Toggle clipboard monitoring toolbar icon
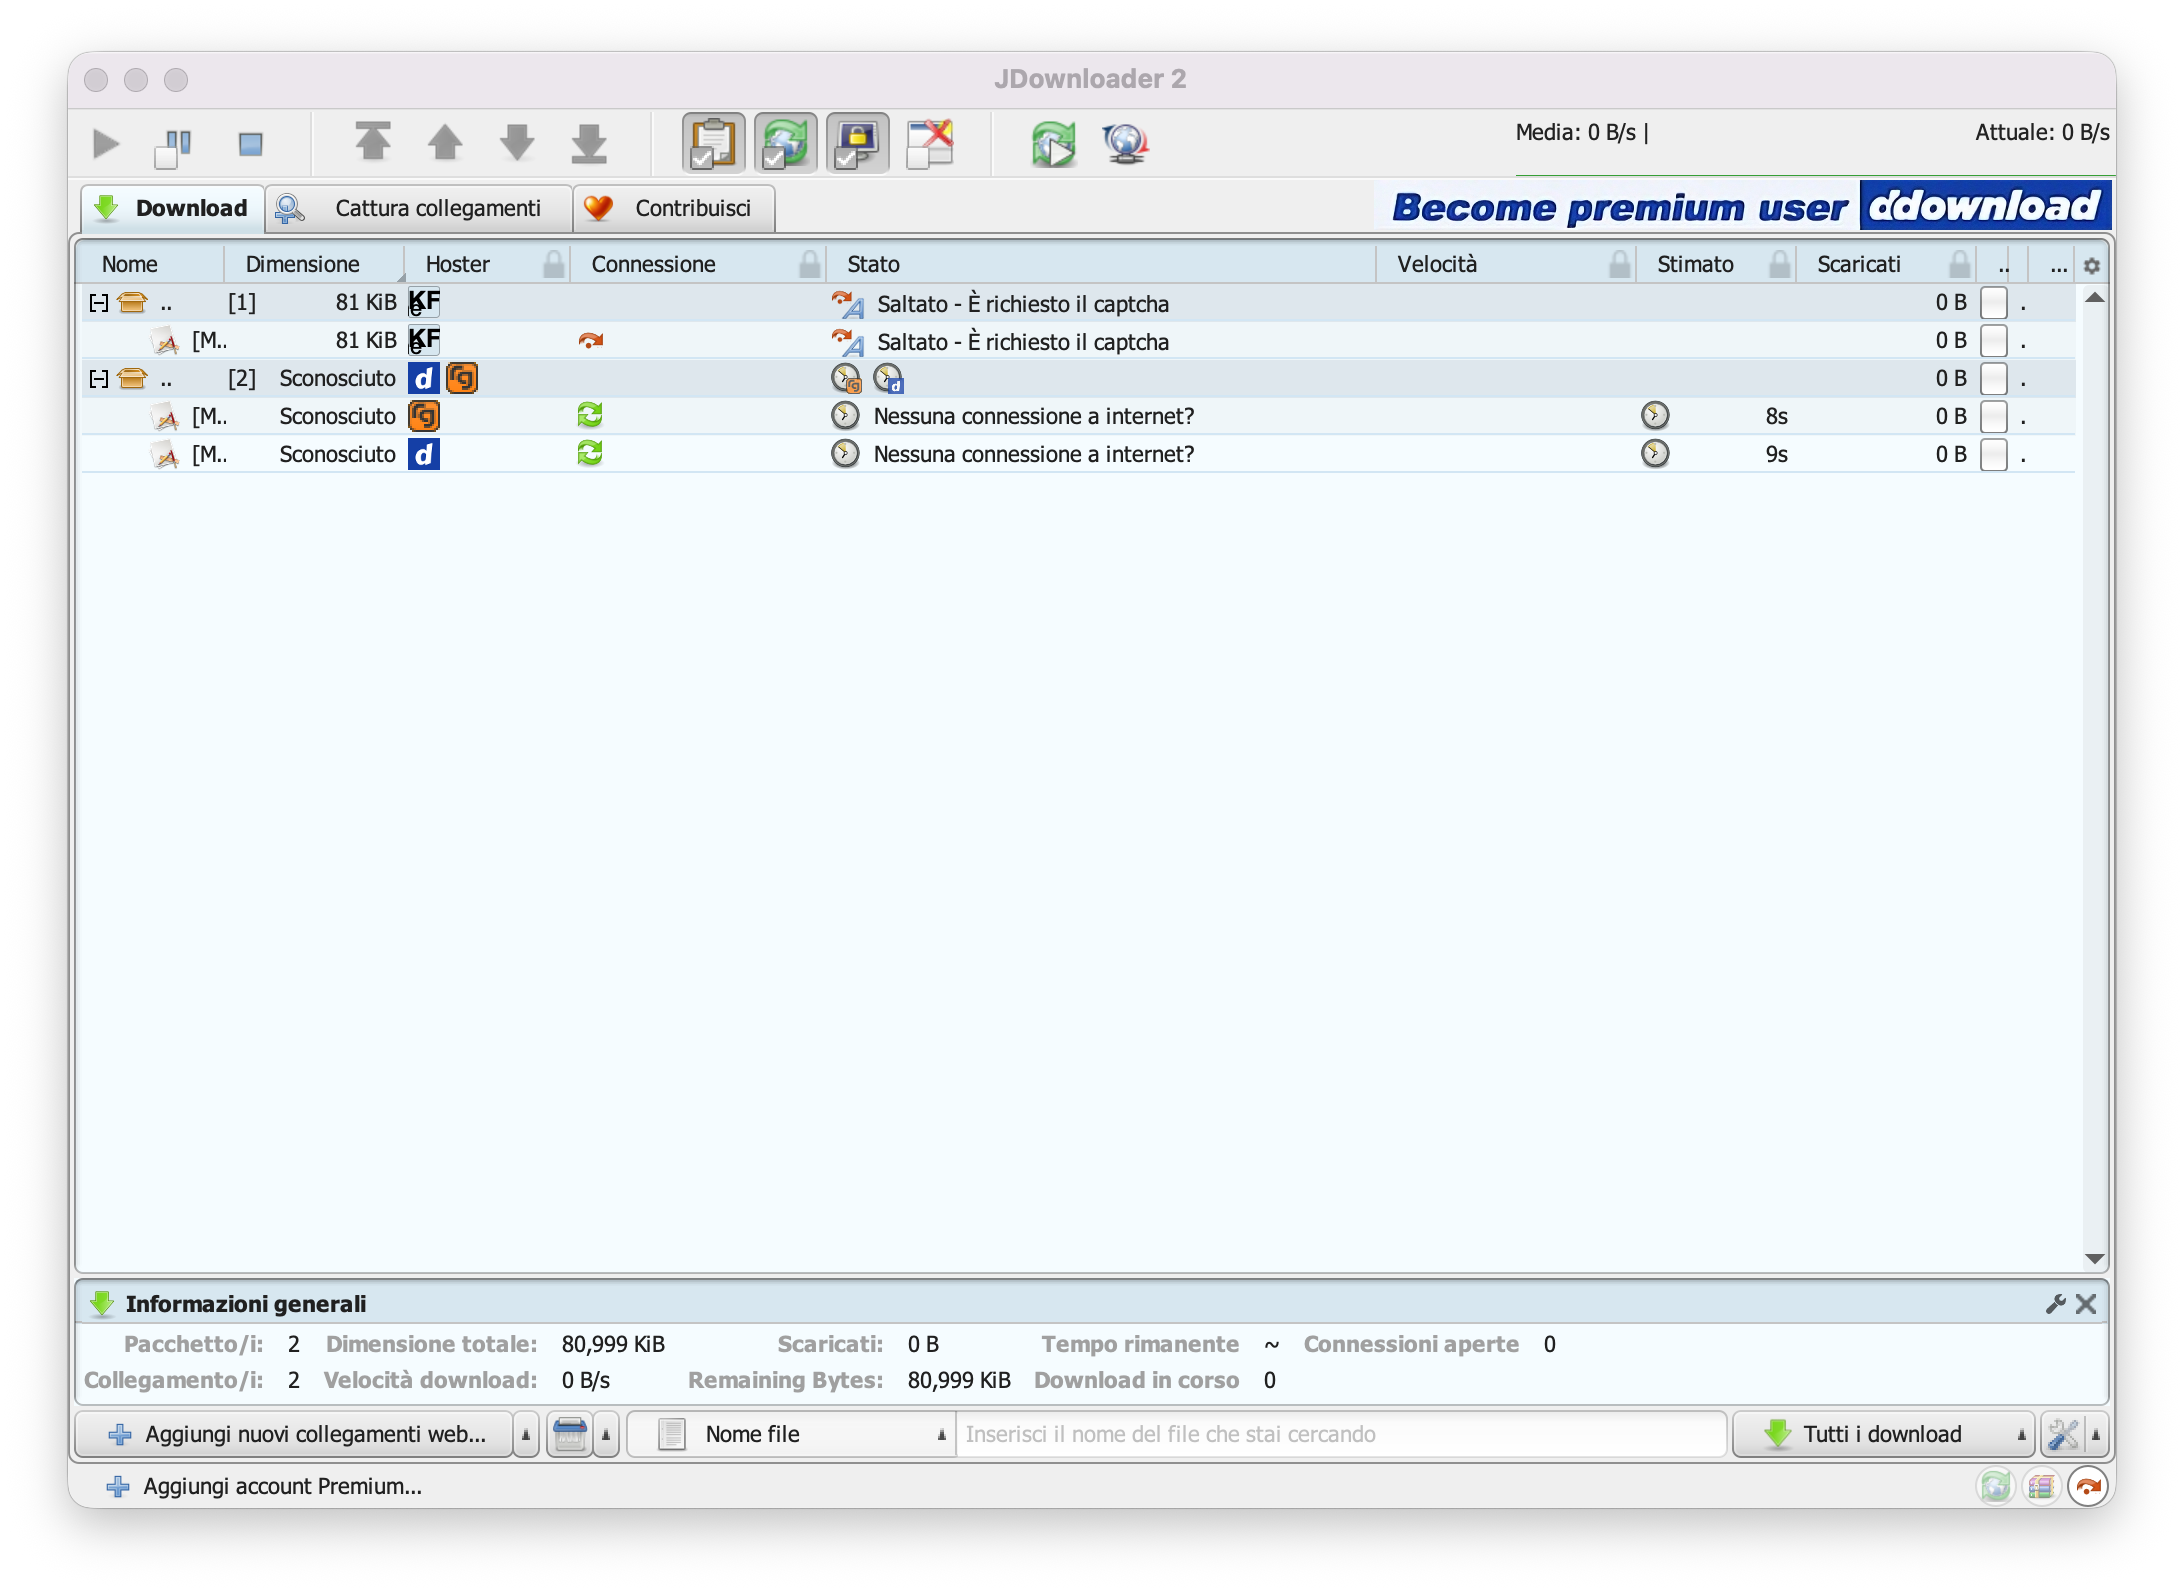Image resolution: width=2184 pixels, height=1592 pixels. (x=713, y=143)
